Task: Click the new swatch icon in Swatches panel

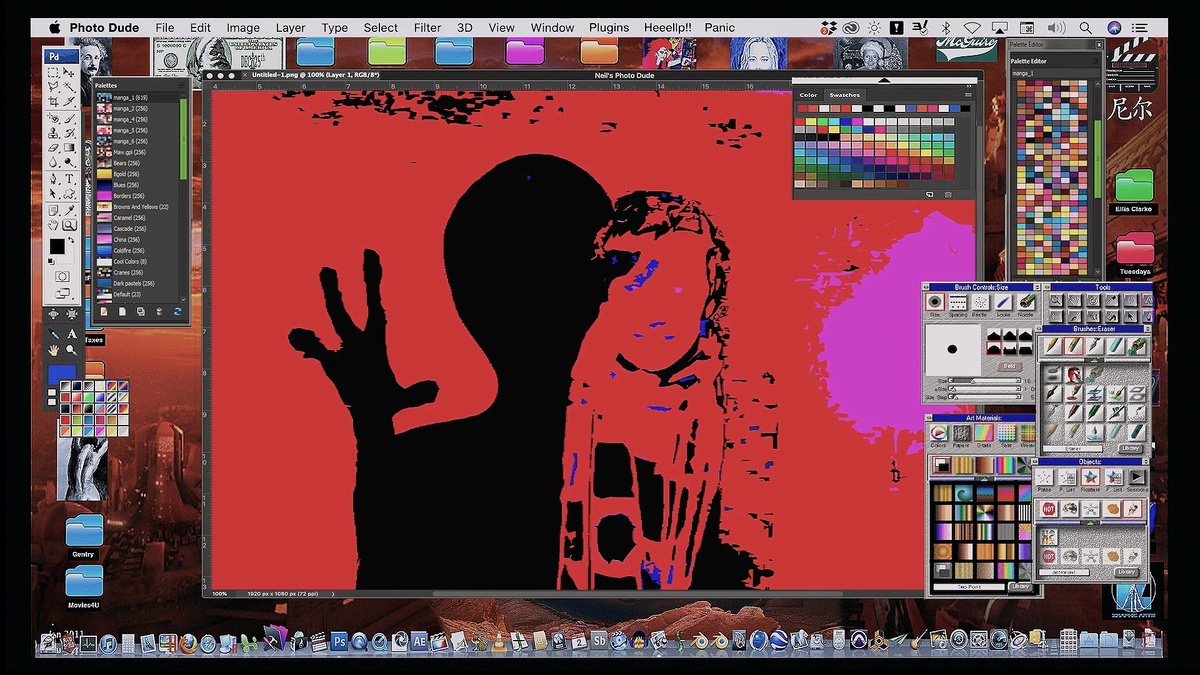Action: [930, 194]
